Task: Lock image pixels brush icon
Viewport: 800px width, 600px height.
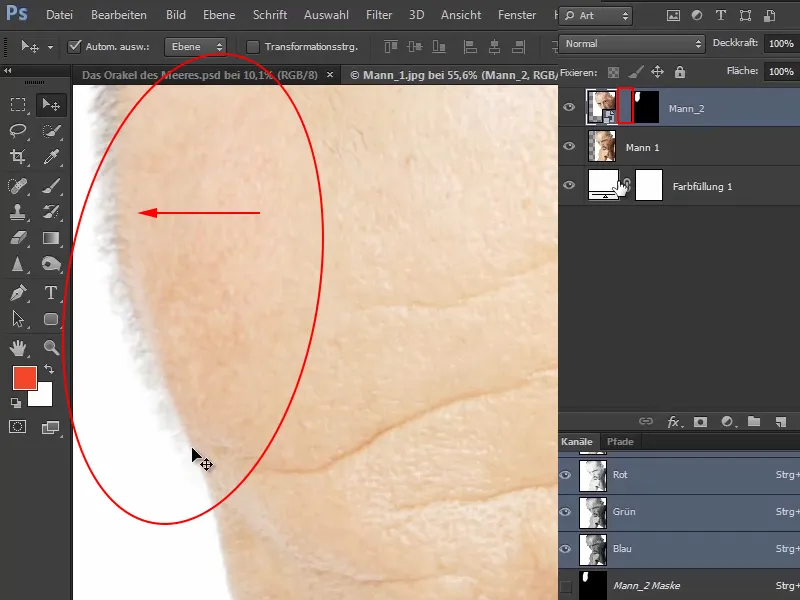Action: (635, 72)
